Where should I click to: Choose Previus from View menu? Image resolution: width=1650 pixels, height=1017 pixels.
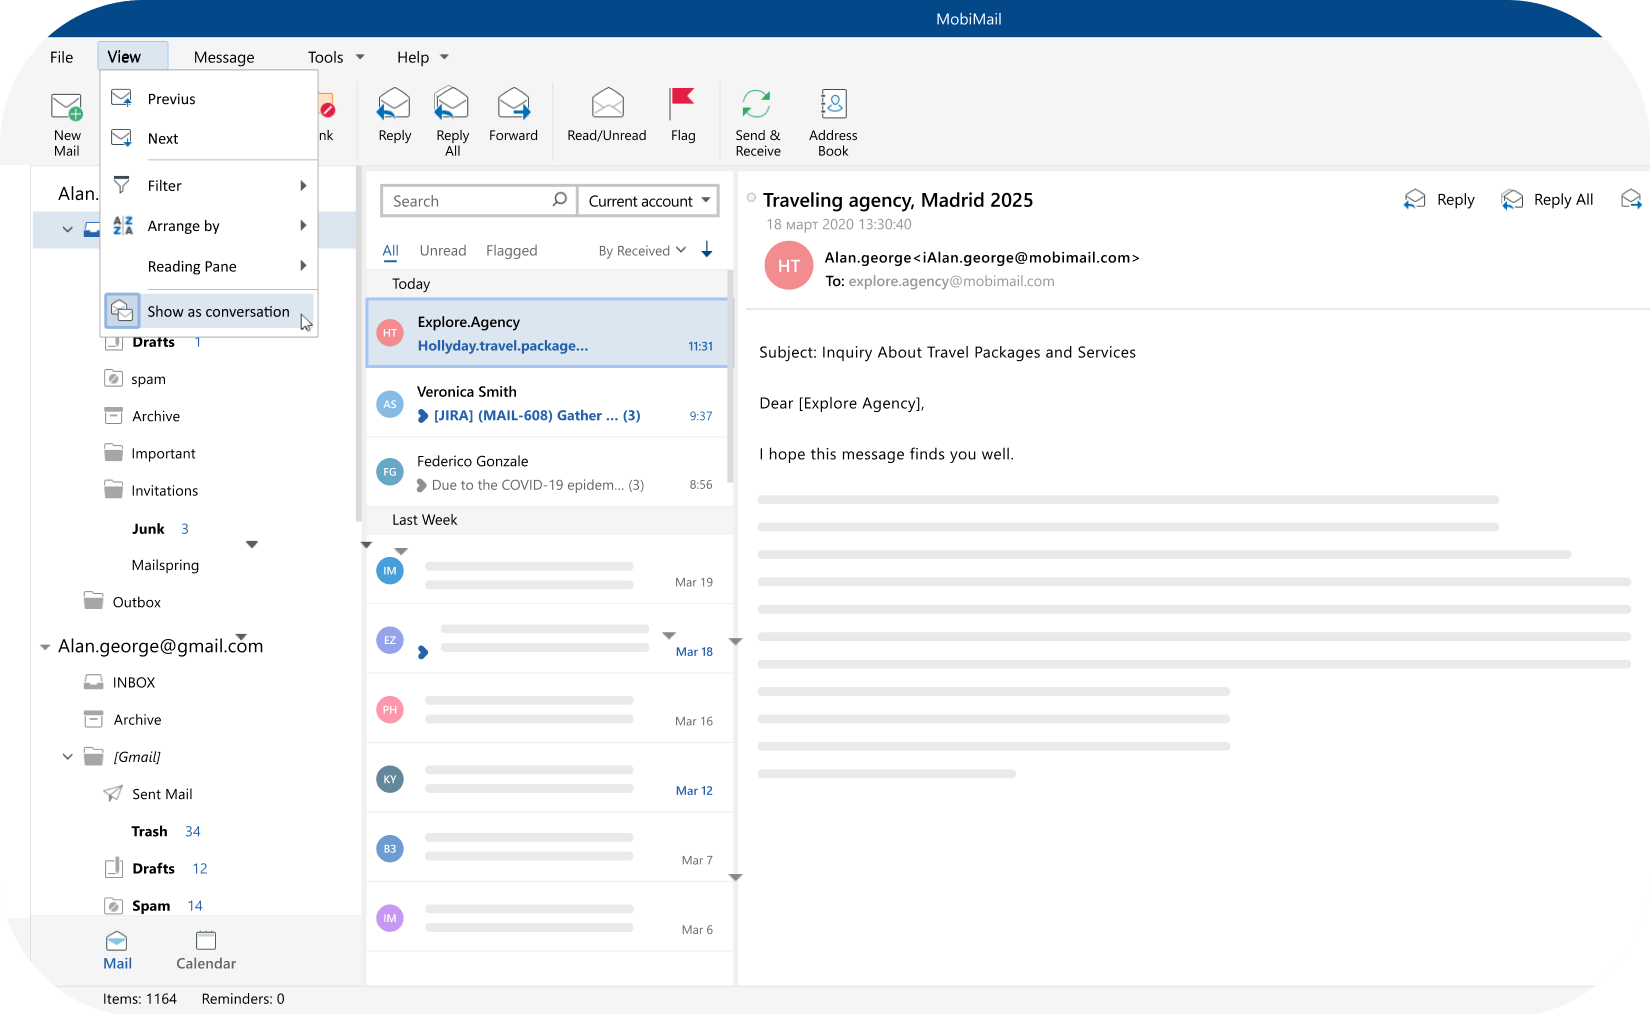[209, 99]
